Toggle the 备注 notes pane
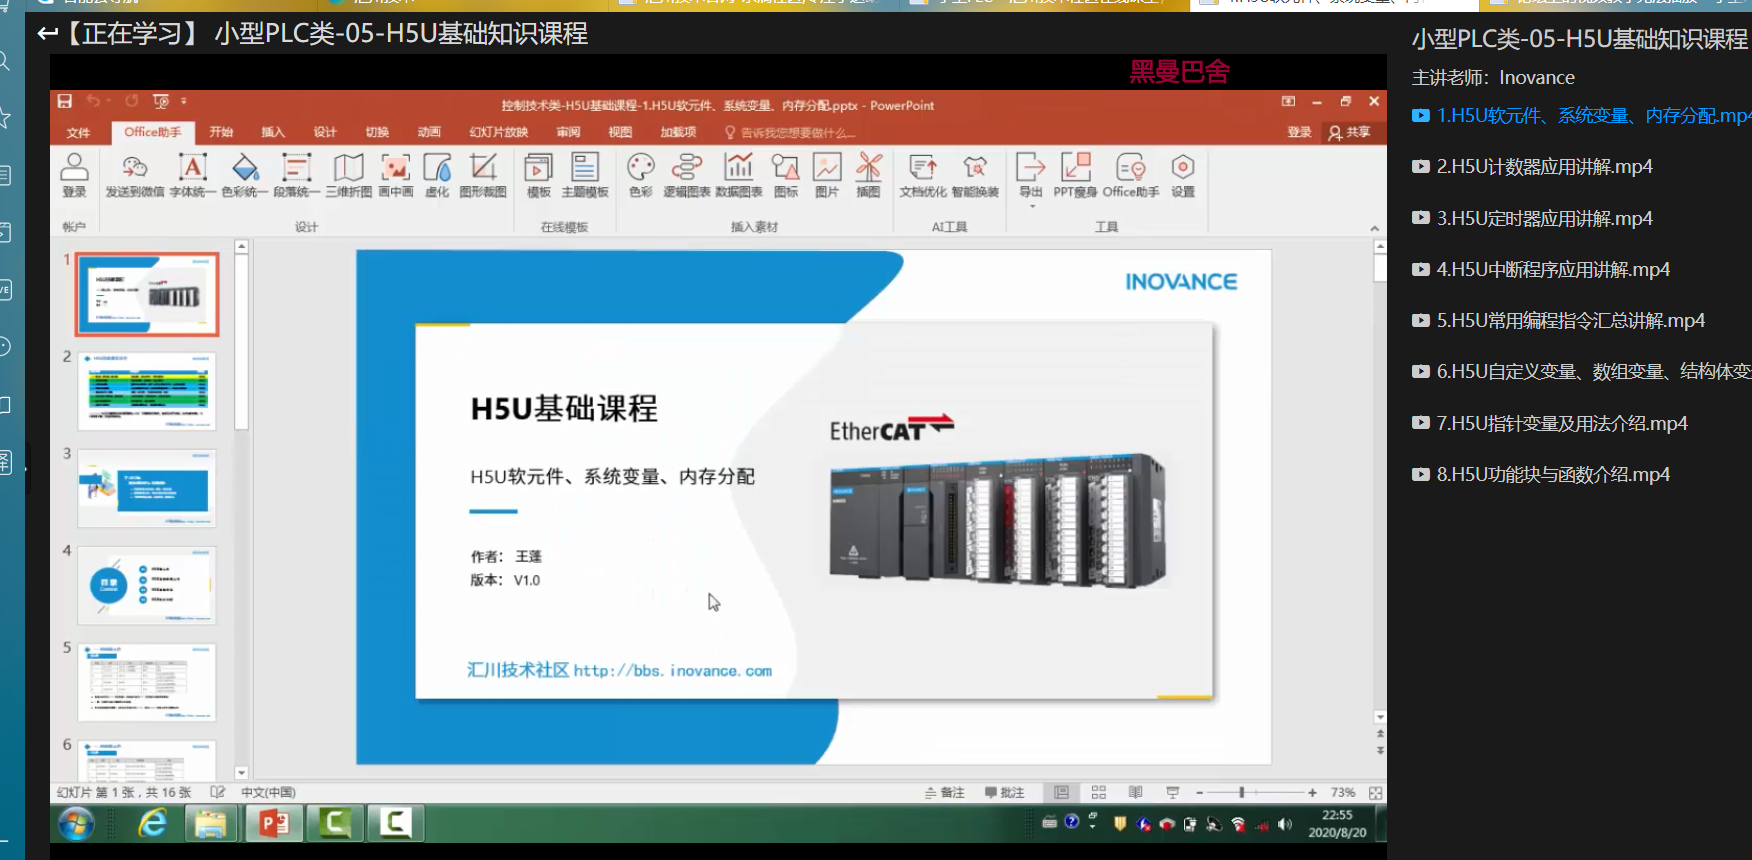This screenshot has height=860, width=1752. (945, 792)
